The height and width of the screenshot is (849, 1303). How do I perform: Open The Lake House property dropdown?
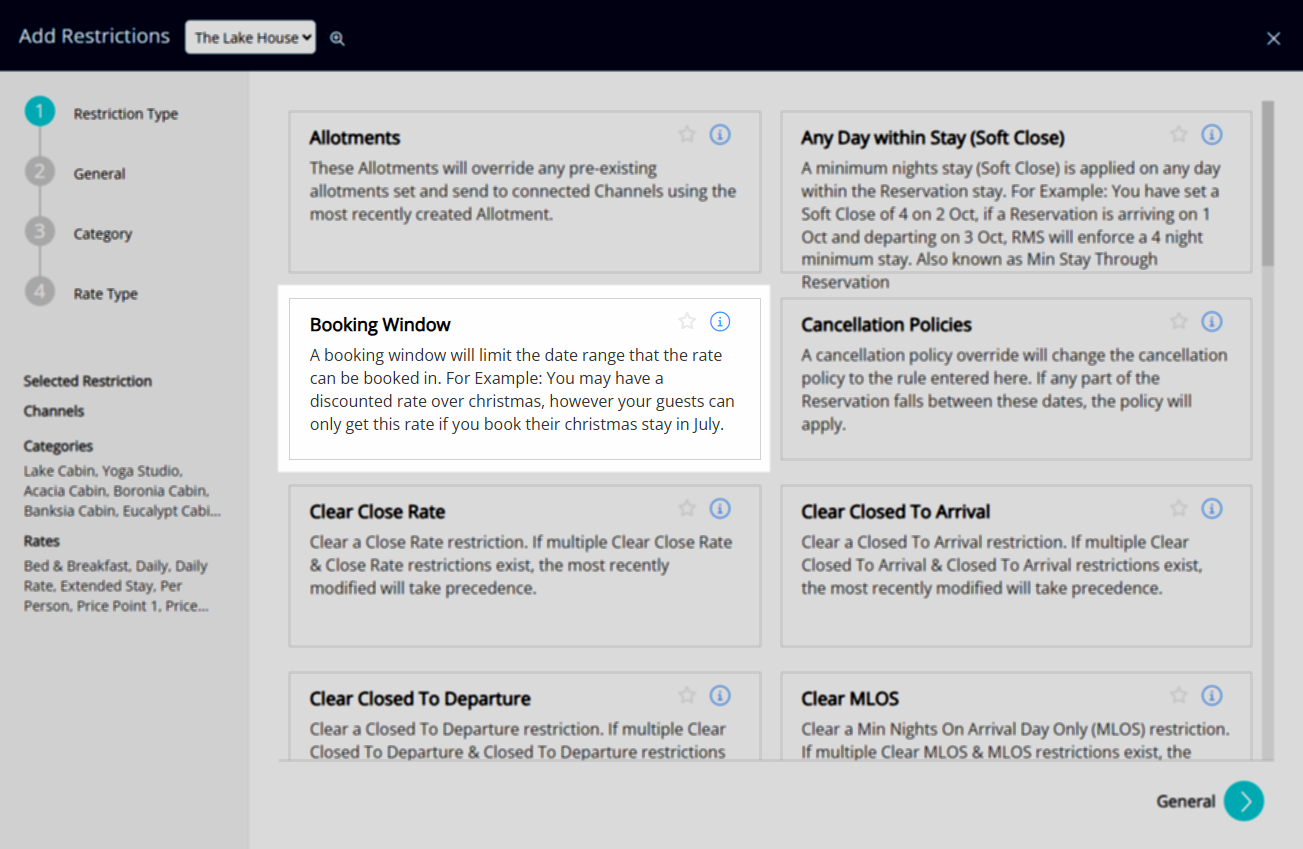click(250, 37)
